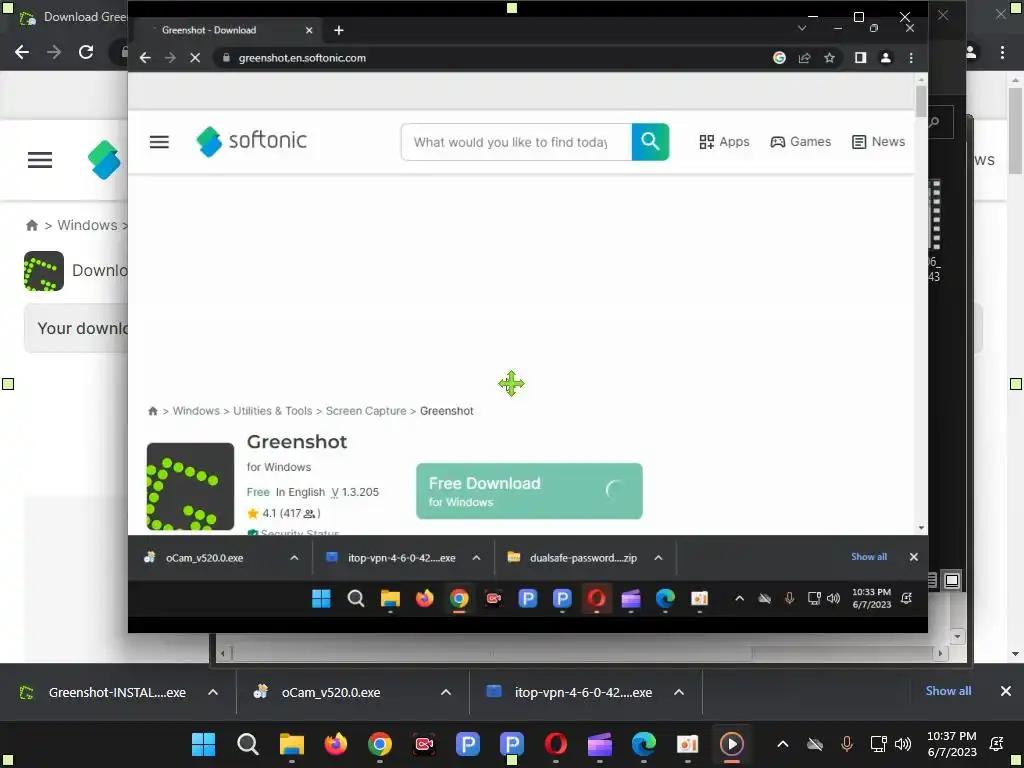Expand itop-vpn exe options in bottom download bar
Image resolution: width=1024 pixels, height=768 pixels.
click(679, 692)
